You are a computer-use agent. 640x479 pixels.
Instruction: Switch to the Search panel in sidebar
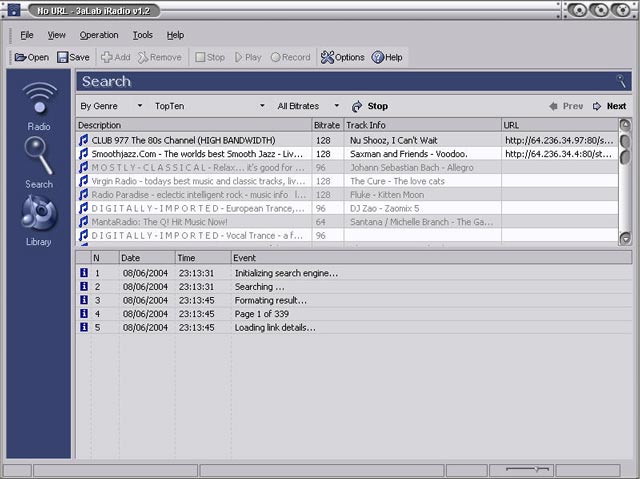click(x=39, y=163)
